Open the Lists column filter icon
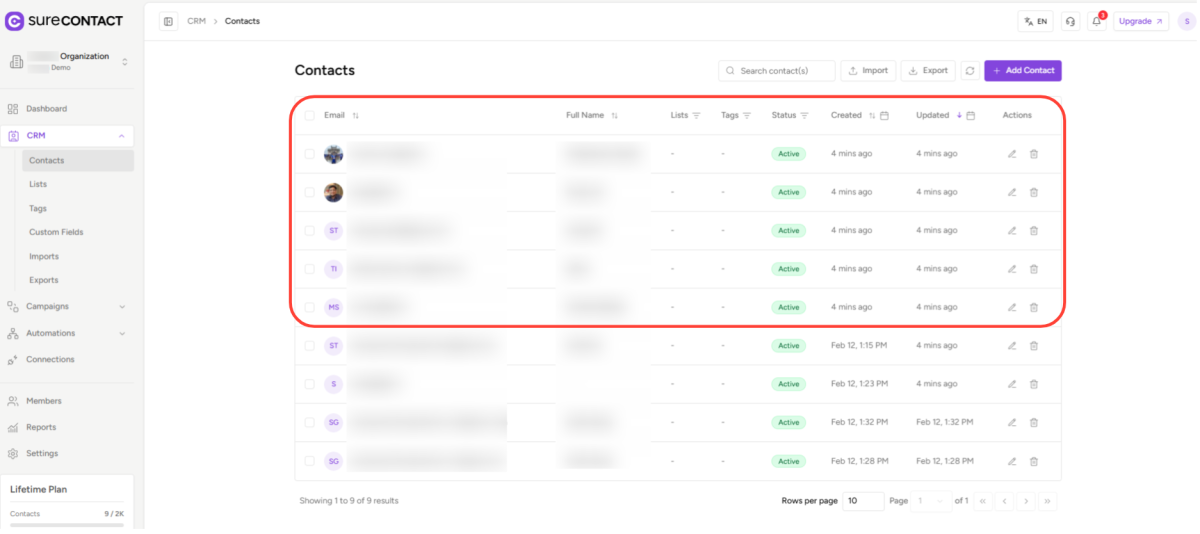Image resolution: width=1200 pixels, height=534 pixels. [x=696, y=116]
